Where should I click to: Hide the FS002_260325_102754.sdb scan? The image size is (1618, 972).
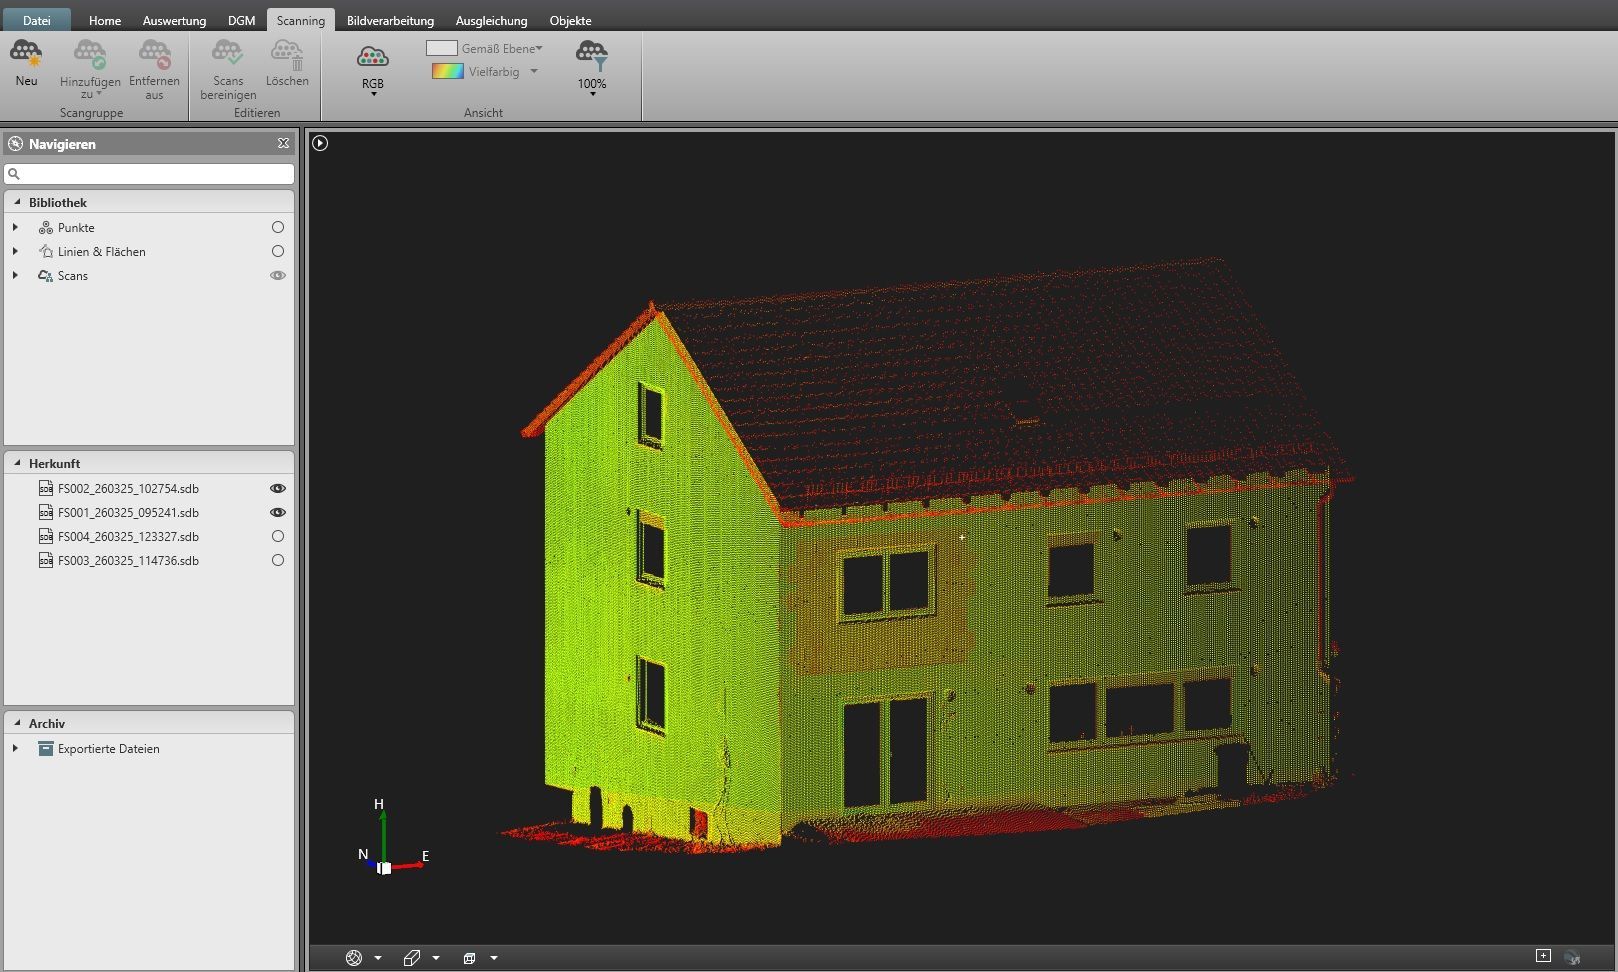pyautogui.click(x=278, y=489)
